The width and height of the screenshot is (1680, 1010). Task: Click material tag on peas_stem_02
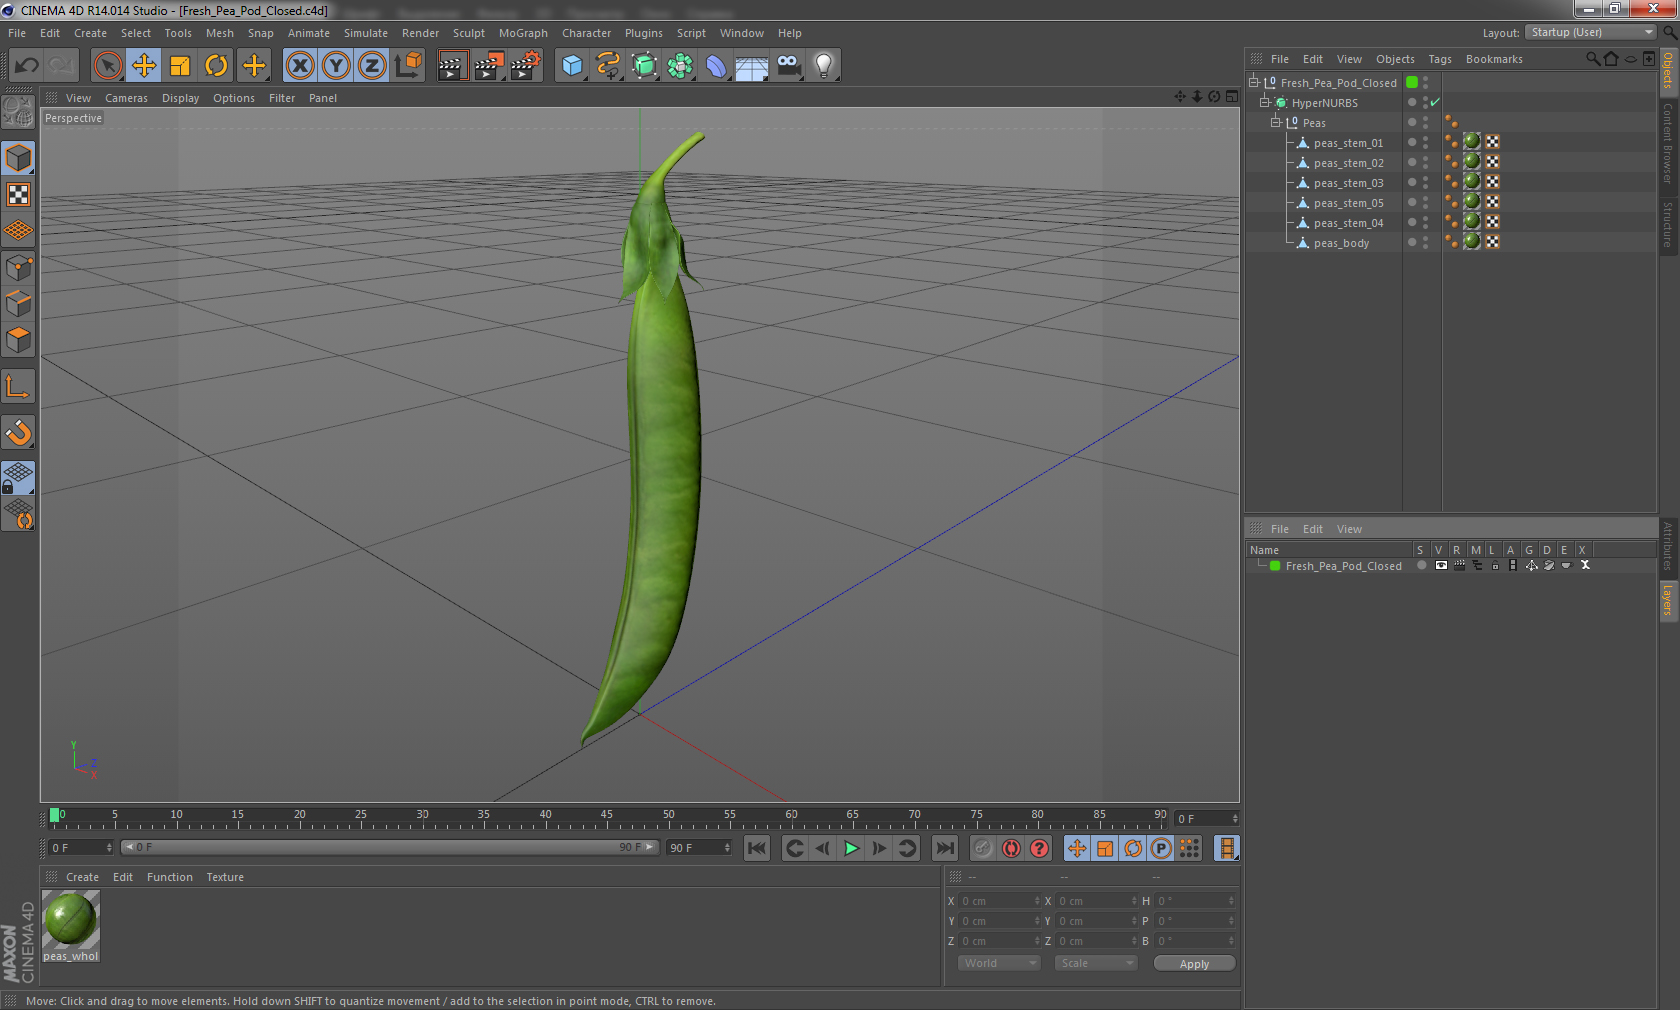pyautogui.click(x=1472, y=162)
